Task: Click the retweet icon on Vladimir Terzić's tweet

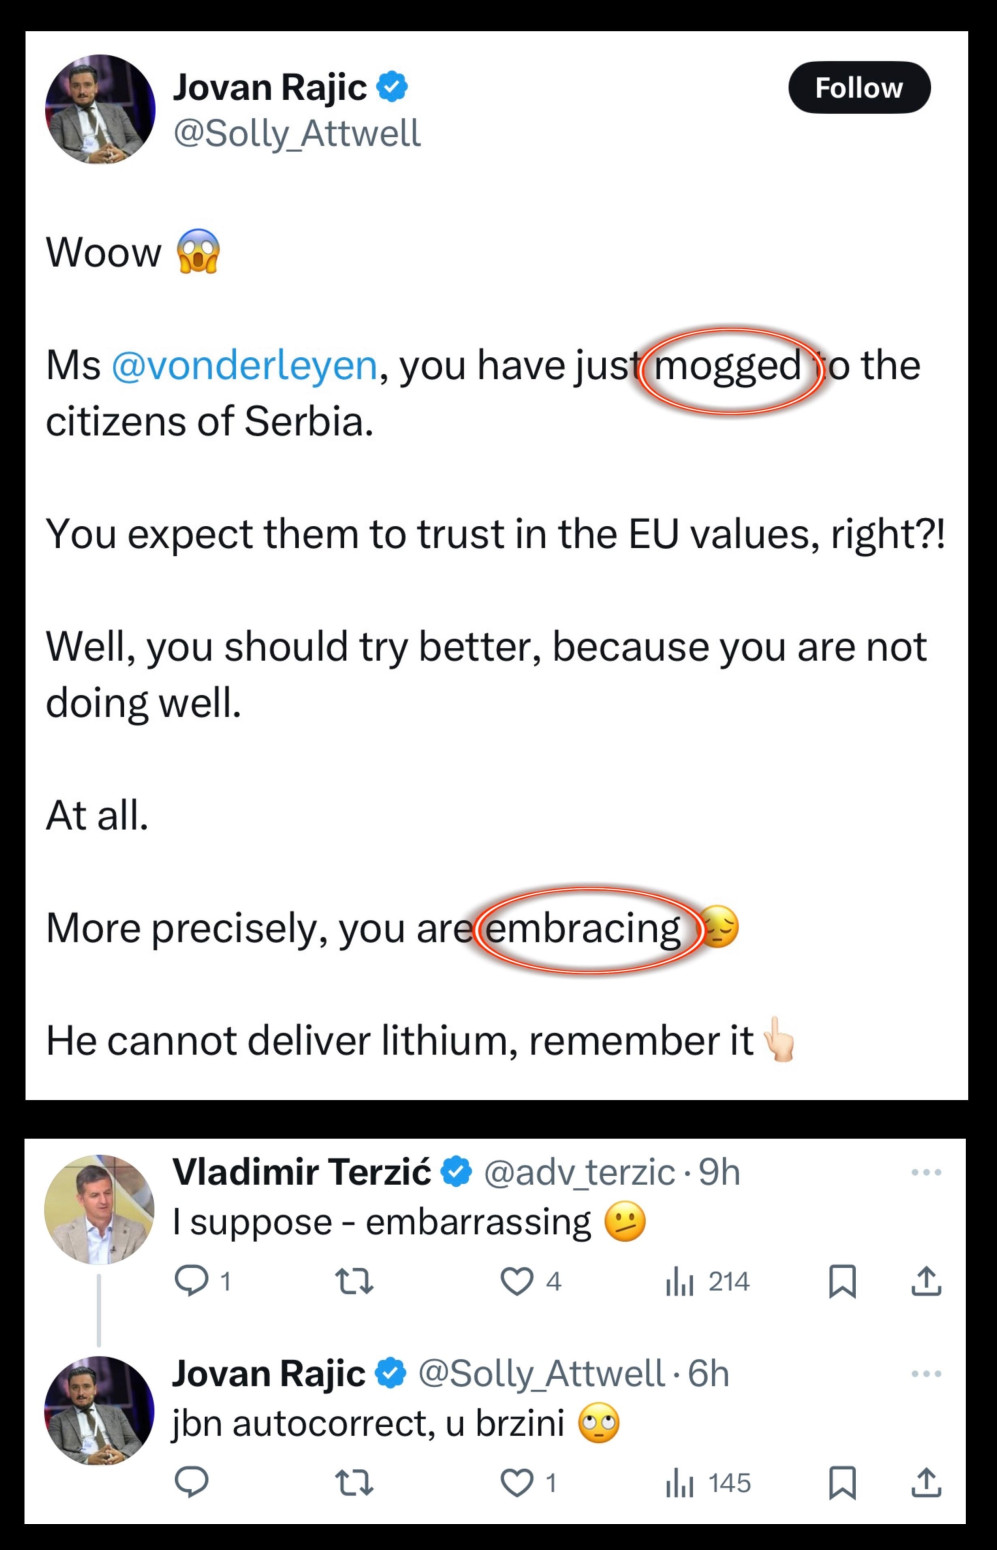Action: click(x=357, y=1281)
